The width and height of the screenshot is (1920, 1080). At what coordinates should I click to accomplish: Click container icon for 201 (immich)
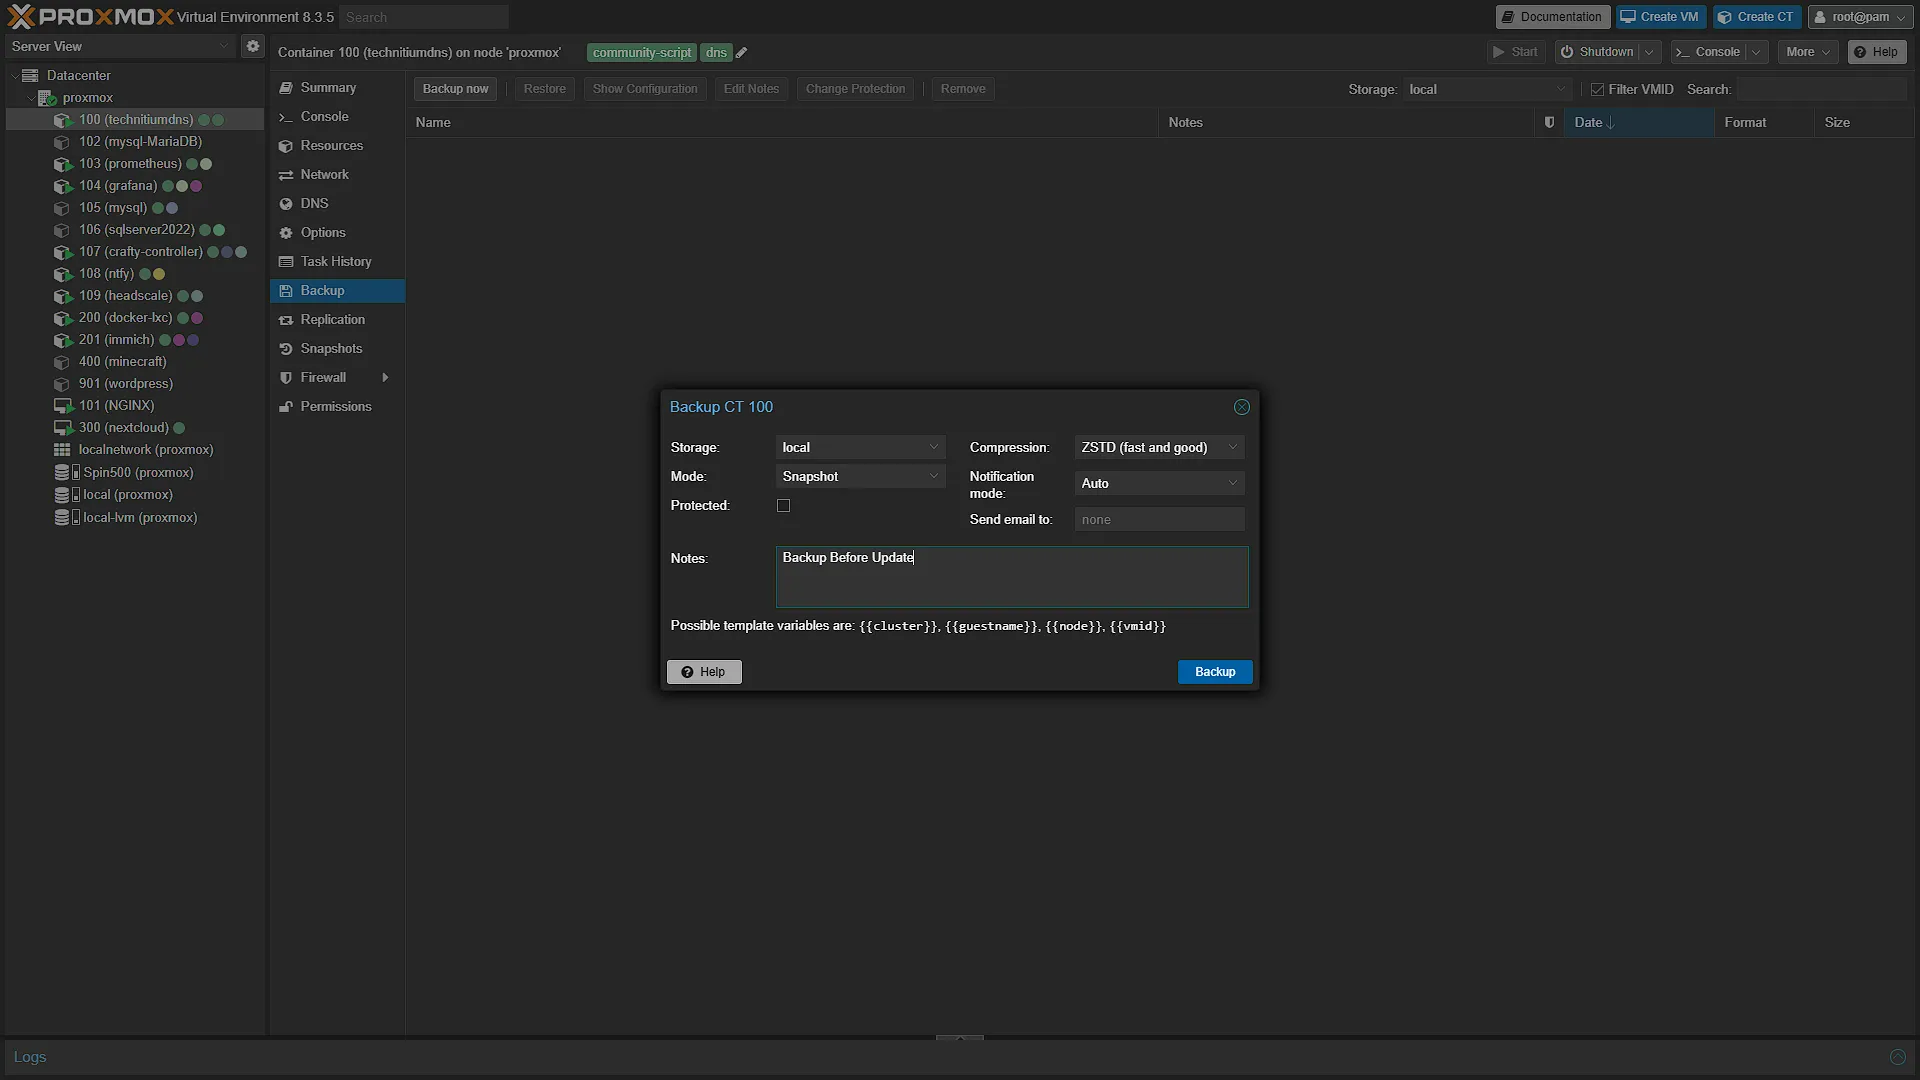(62, 340)
